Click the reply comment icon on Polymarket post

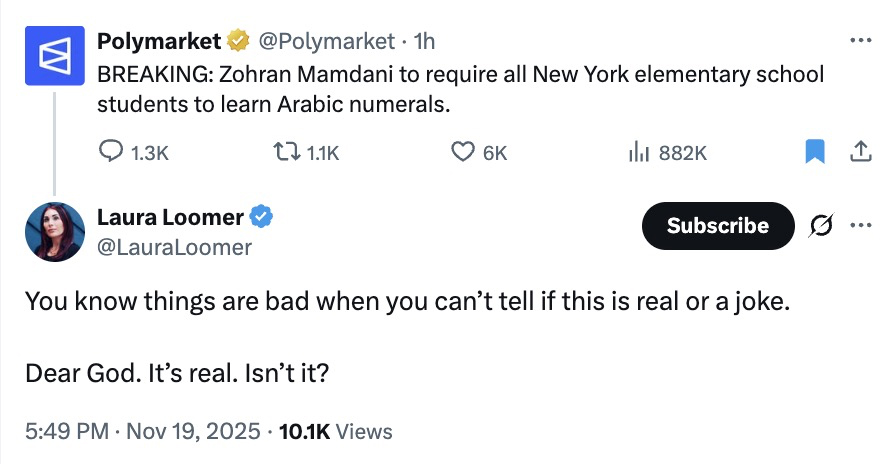(x=110, y=152)
